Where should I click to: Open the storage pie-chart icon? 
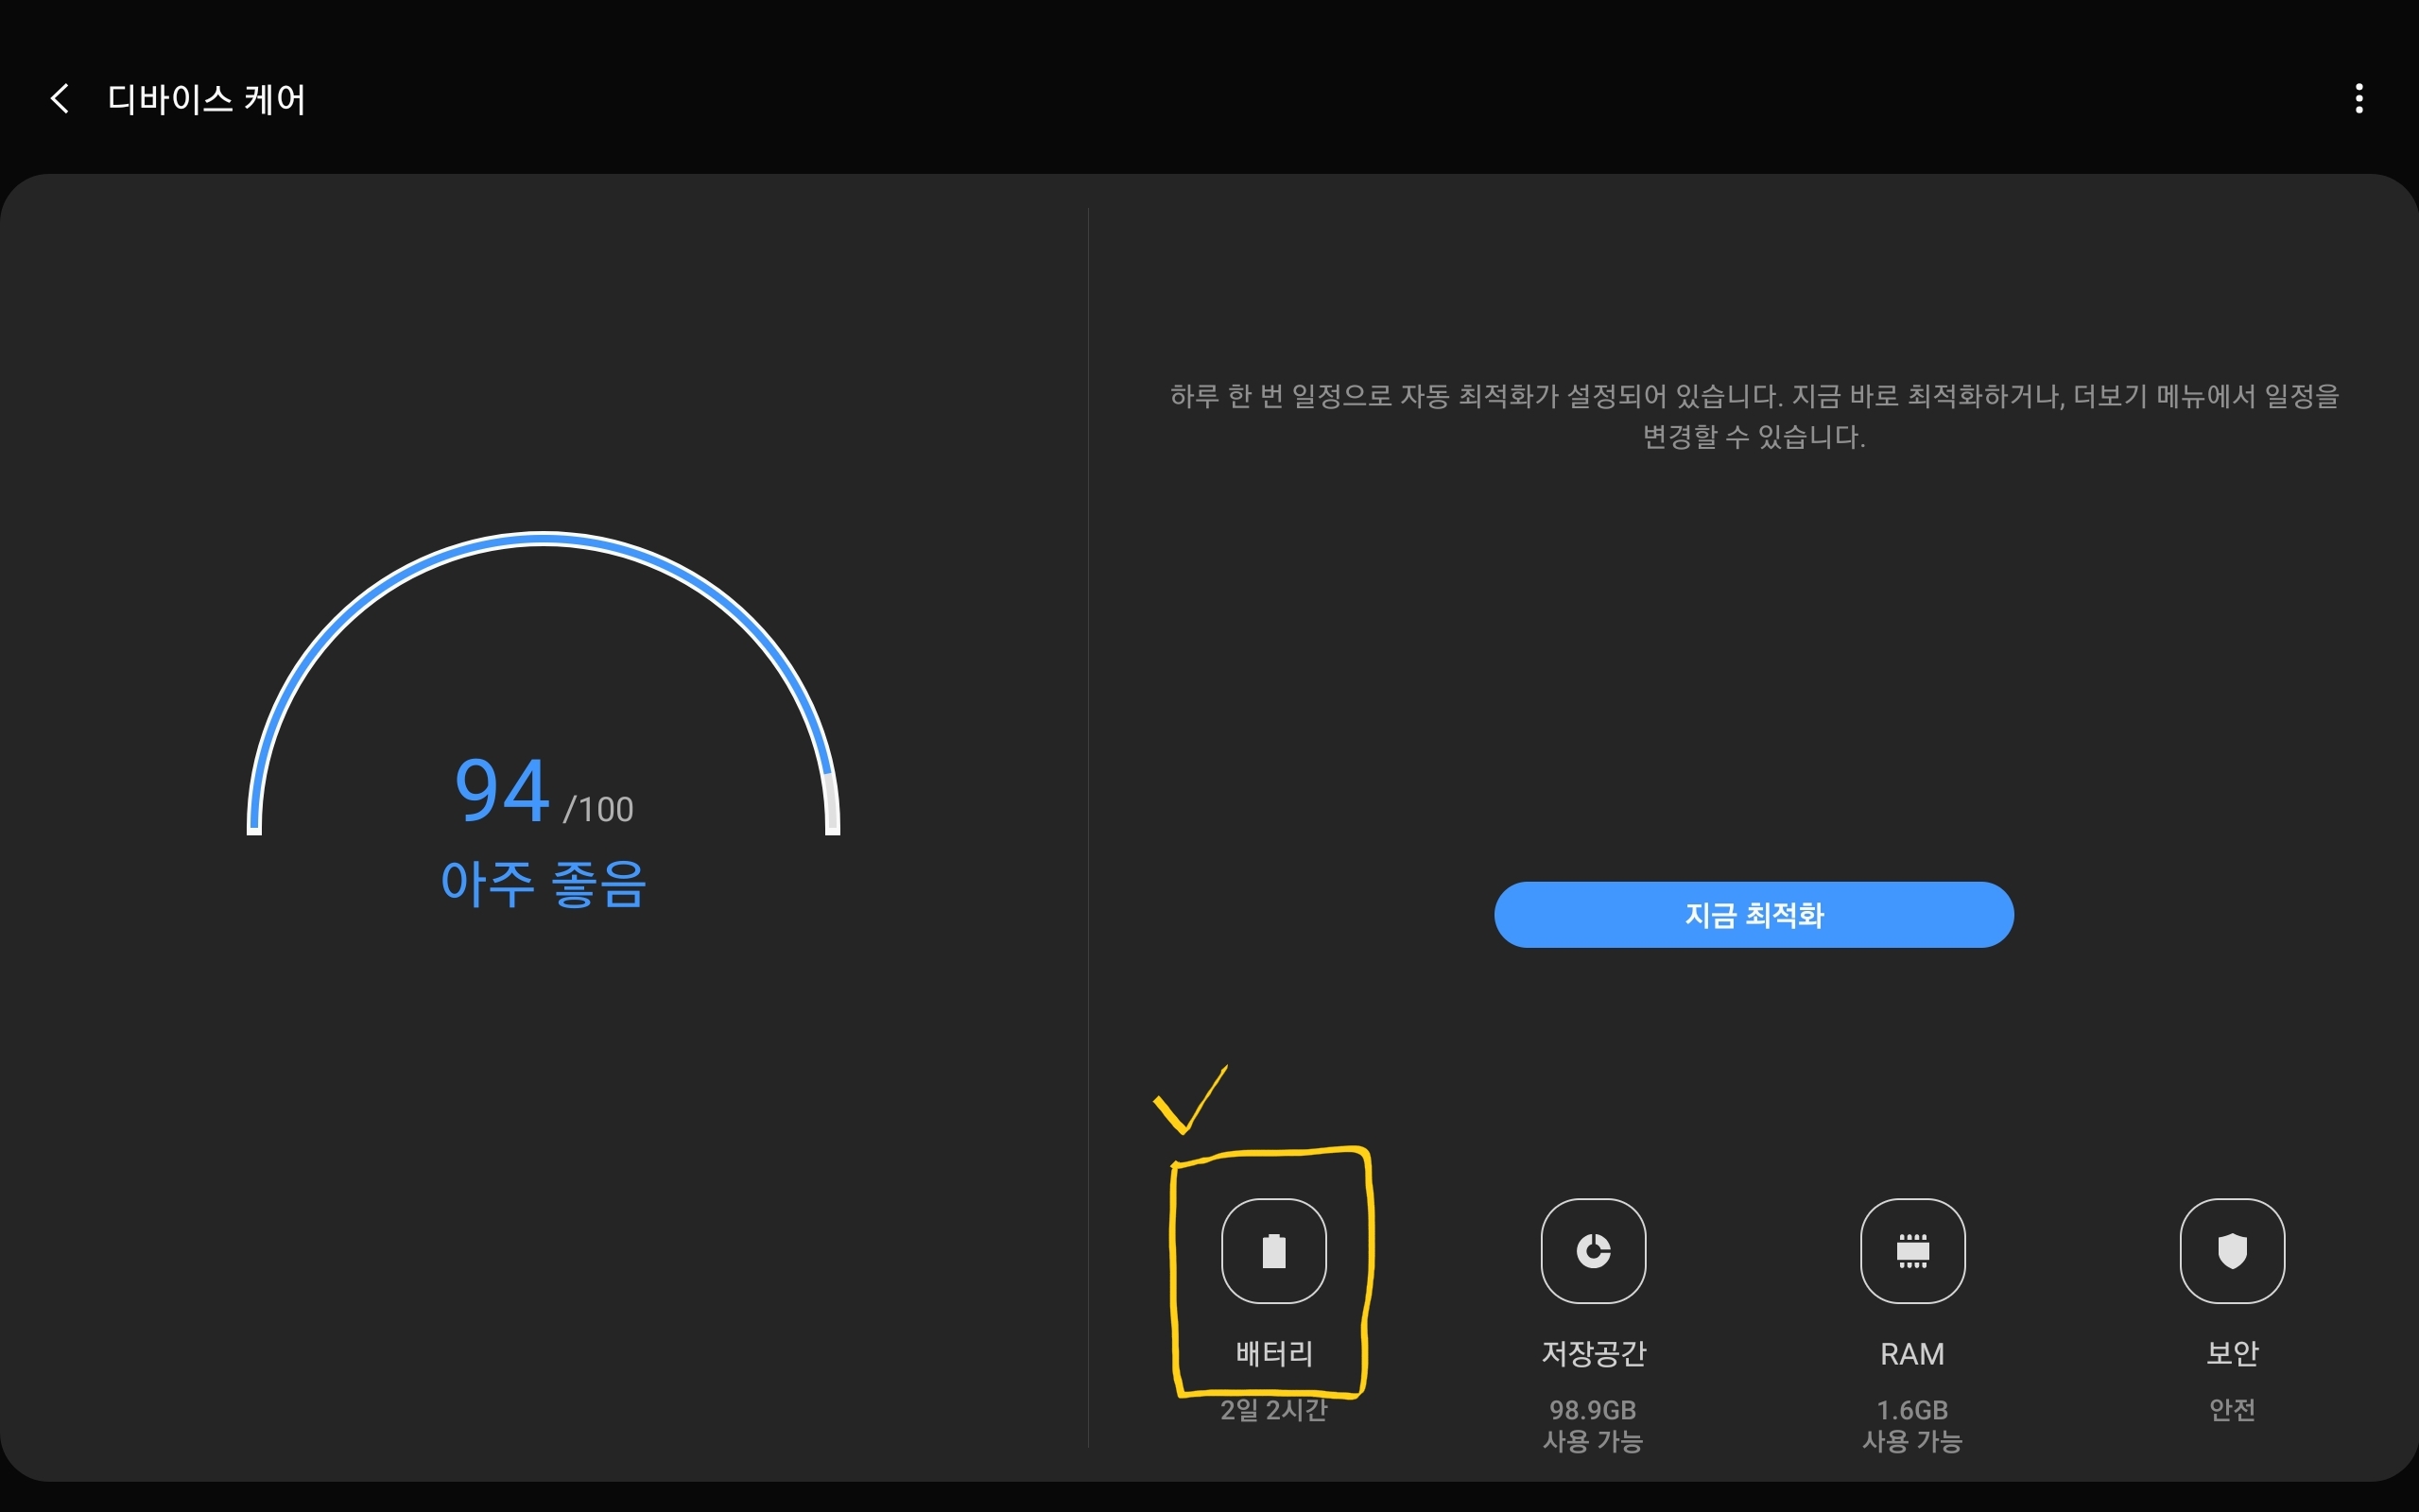point(1592,1250)
